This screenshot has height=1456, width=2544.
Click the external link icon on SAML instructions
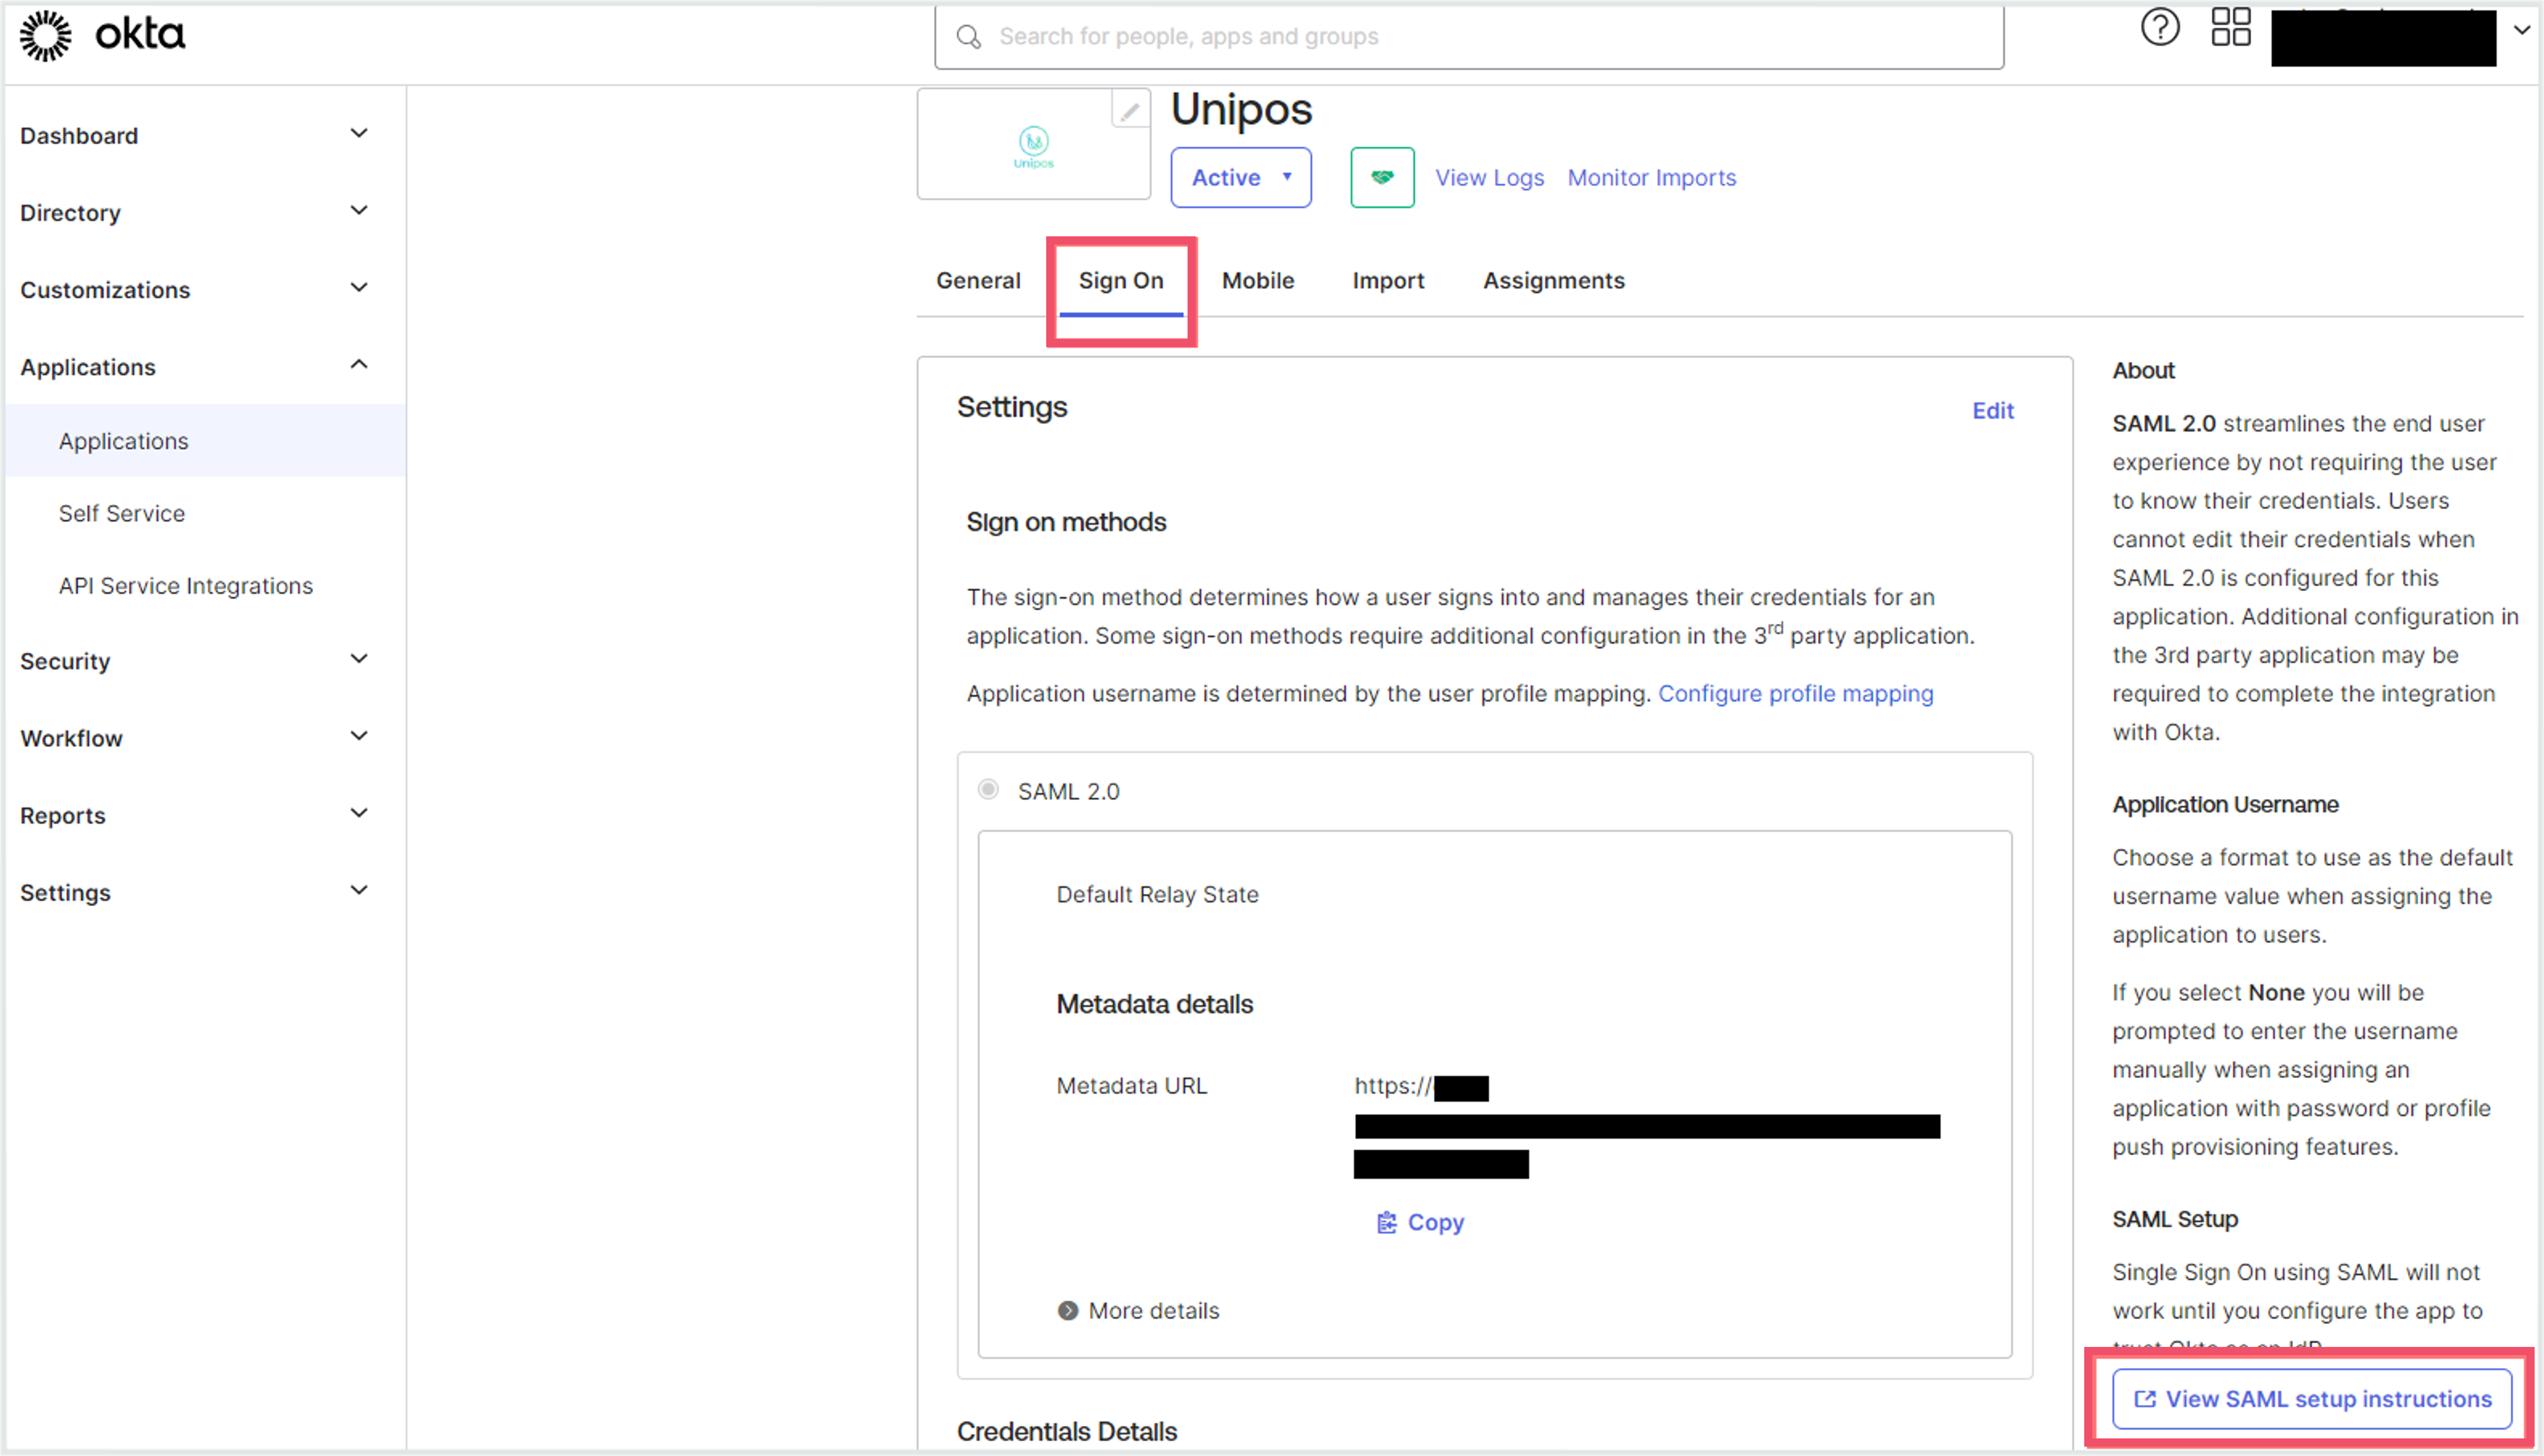pyautogui.click(x=2144, y=1399)
